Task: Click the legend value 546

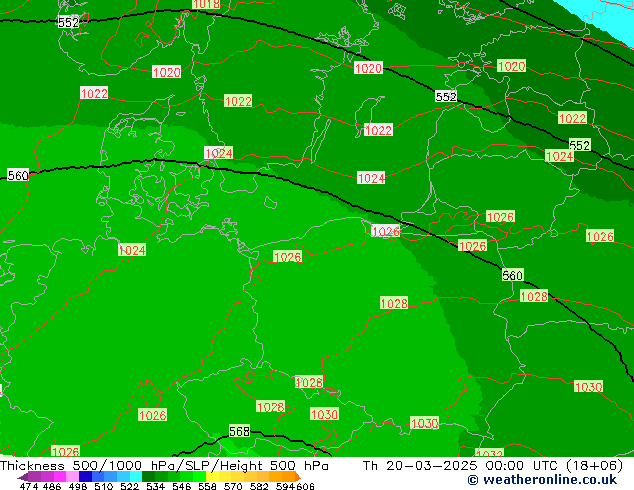Action: 181,486
